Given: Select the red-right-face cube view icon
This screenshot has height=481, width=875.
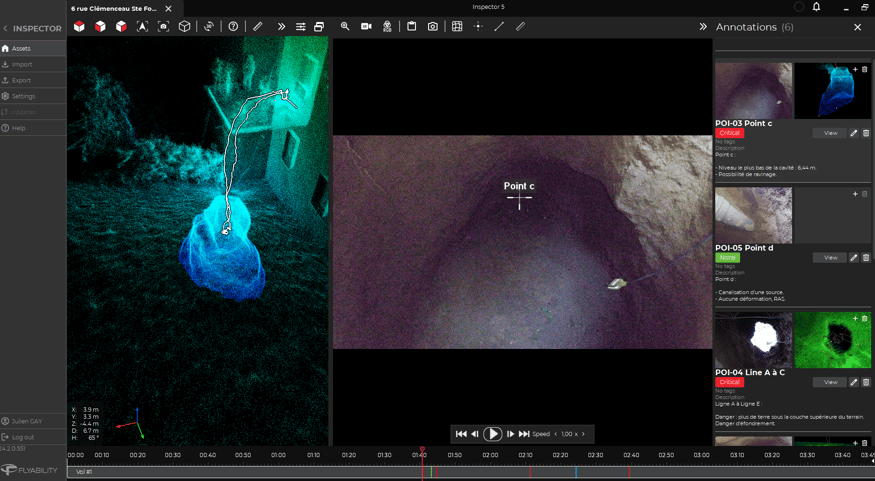Looking at the screenshot, I should click(121, 26).
